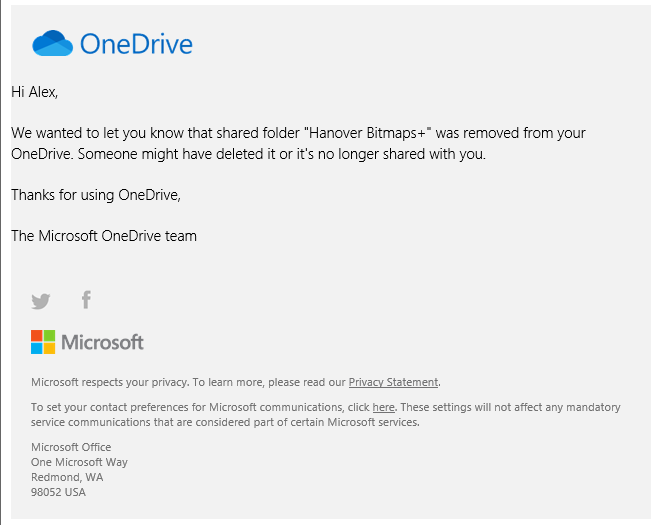Open the Facebook icon link
The width and height of the screenshot is (670, 525).
pos(86,299)
